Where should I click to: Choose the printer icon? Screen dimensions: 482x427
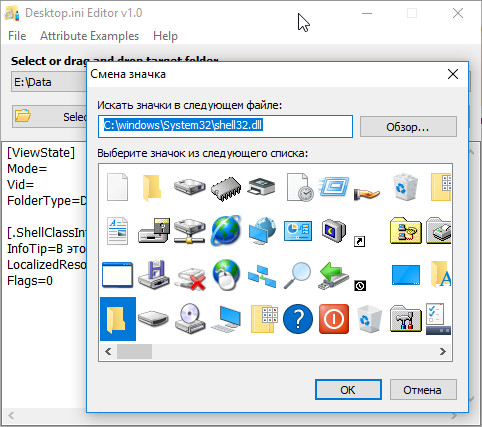(x=261, y=187)
